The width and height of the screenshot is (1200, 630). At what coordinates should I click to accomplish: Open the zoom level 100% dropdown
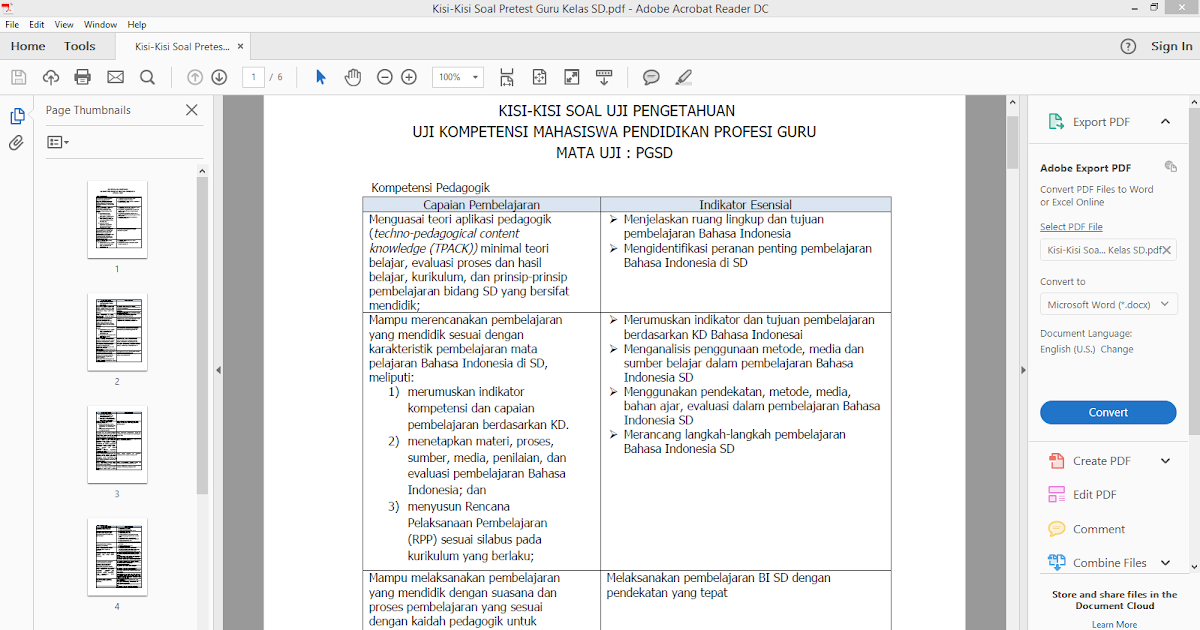(457, 76)
